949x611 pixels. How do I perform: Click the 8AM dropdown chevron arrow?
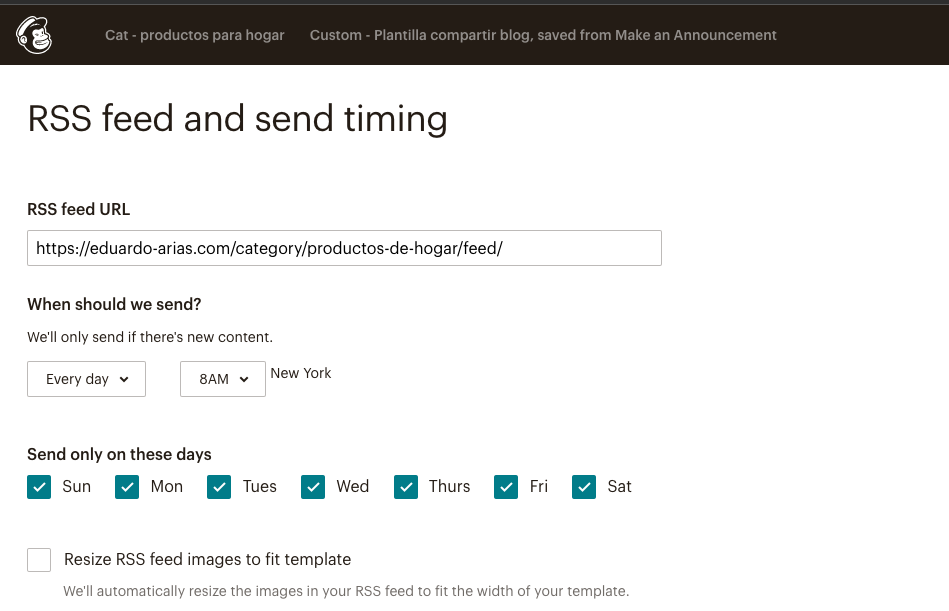coord(245,379)
